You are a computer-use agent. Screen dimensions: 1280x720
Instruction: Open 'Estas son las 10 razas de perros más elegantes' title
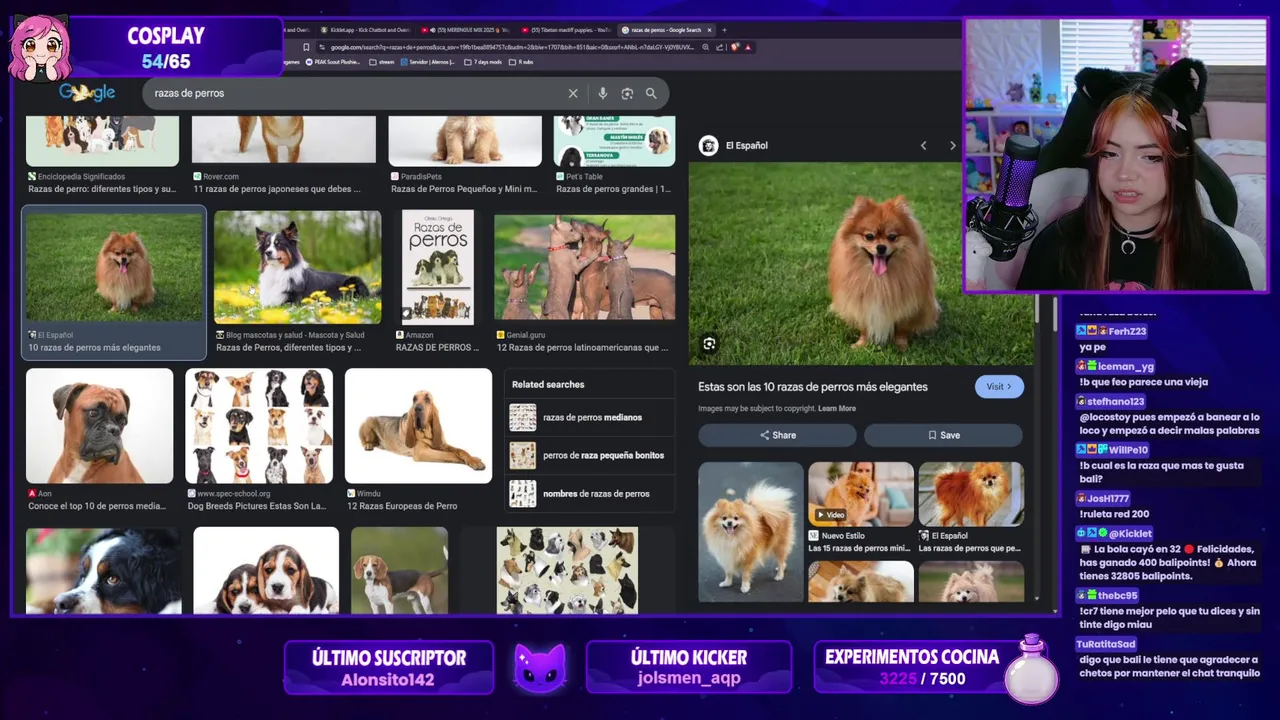pos(813,386)
